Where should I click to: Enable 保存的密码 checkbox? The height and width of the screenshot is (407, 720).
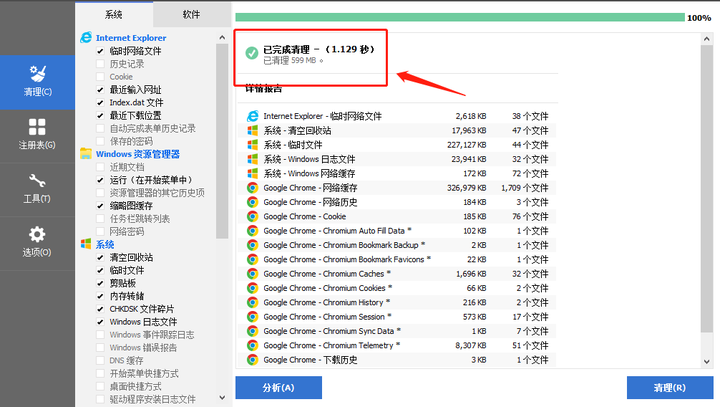100,141
